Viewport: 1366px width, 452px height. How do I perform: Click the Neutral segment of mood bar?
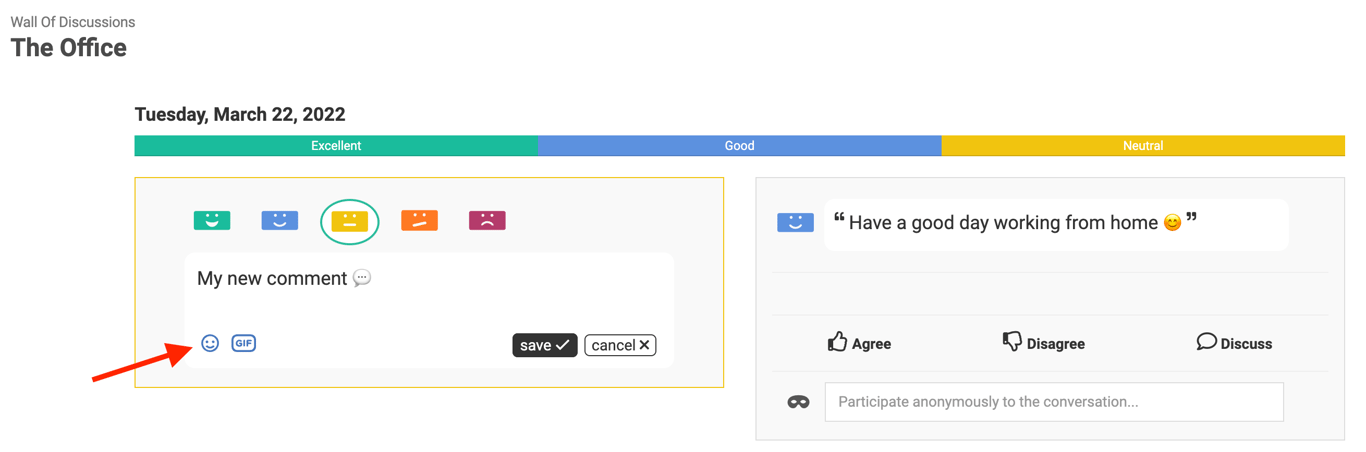(1142, 146)
